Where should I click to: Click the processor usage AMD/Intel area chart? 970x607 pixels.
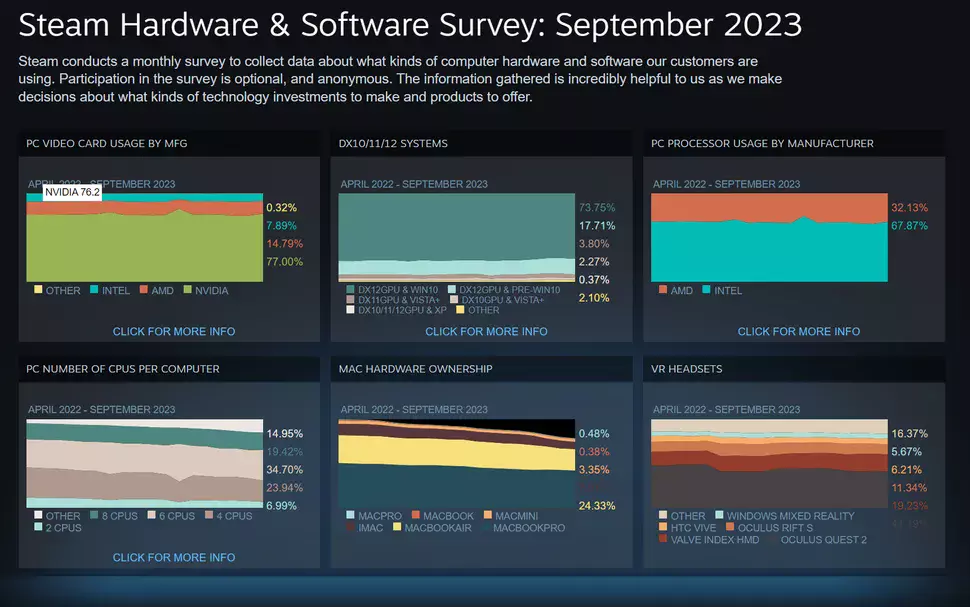click(769, 238)
